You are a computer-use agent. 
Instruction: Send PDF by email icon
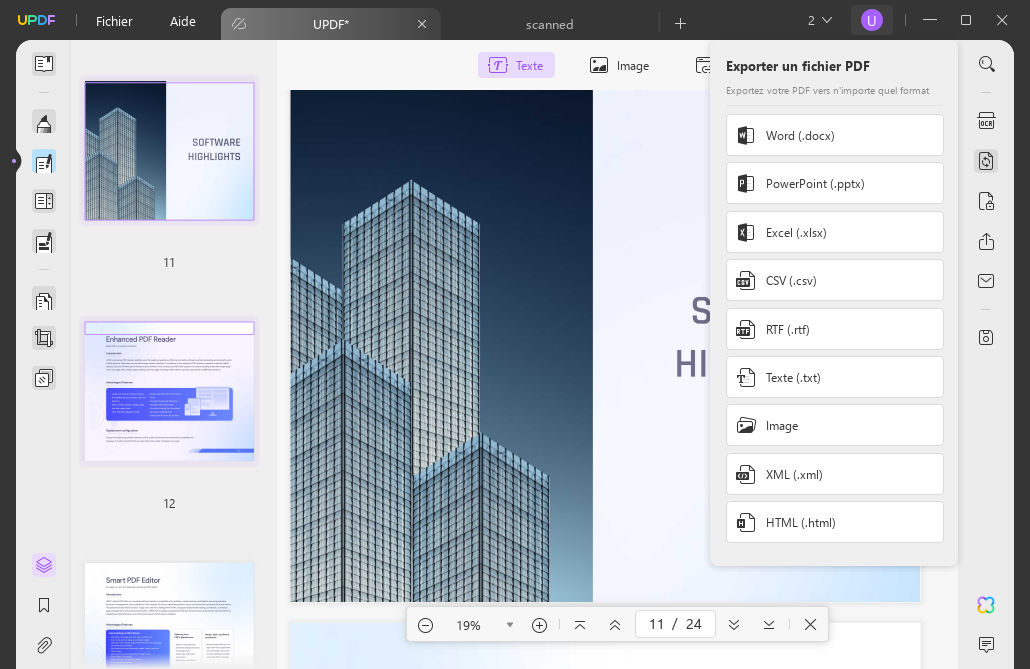[986, 281]
